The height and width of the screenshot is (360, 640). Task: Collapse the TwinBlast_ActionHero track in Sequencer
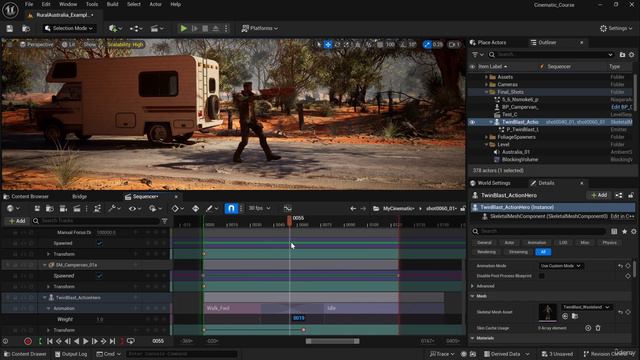pyautogui.click(x=44, y=298)
